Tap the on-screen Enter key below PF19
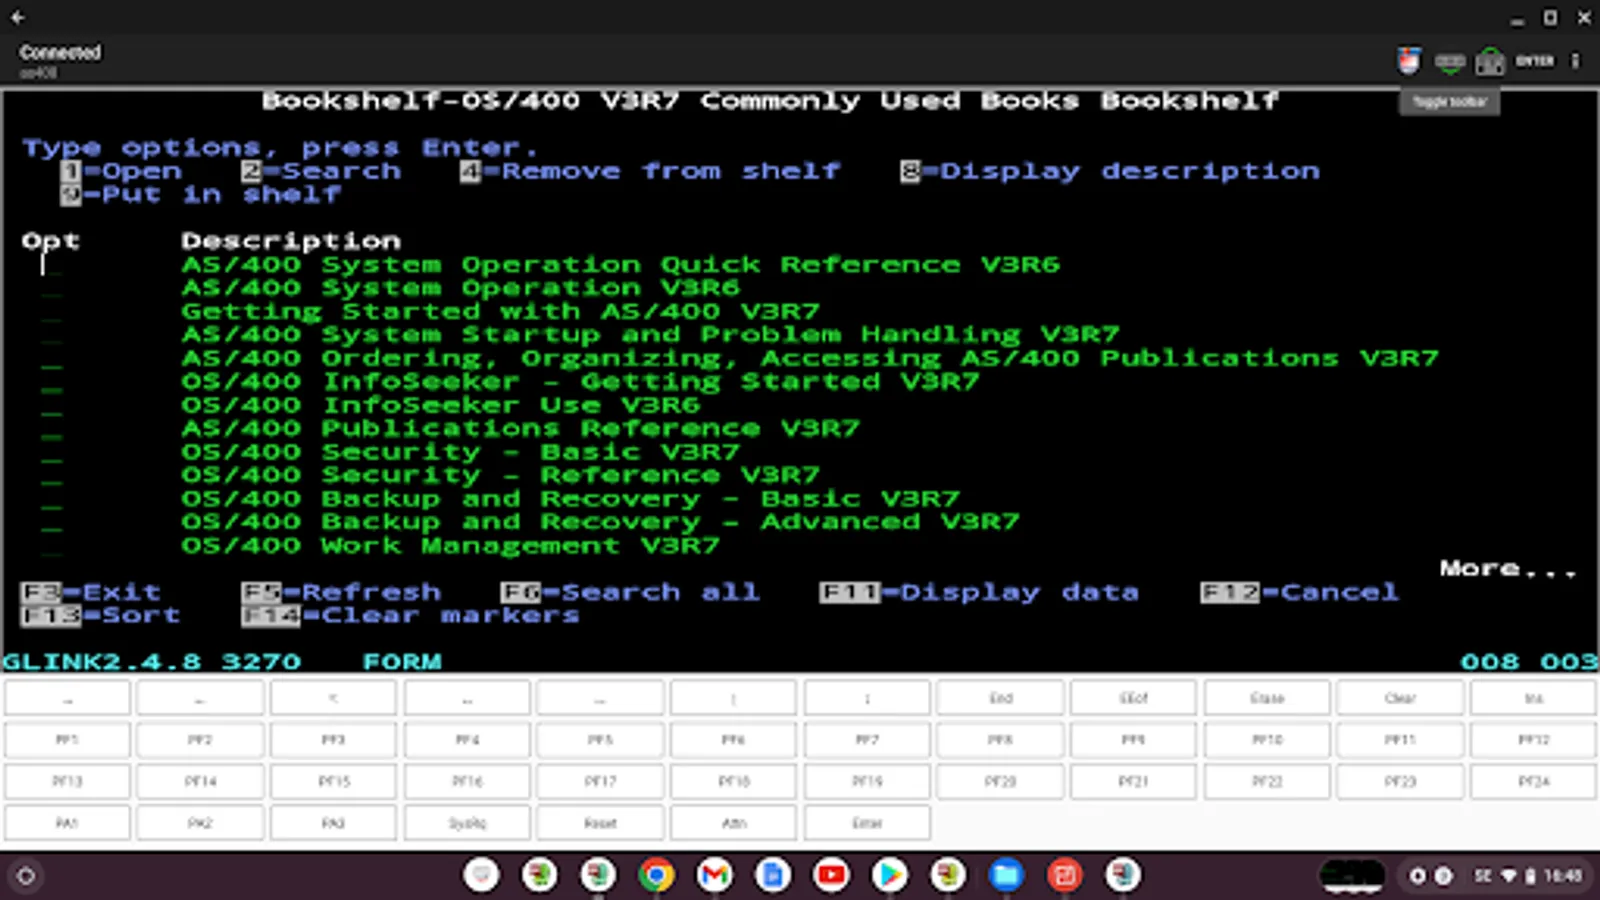1600x900 pixels. coord(867,823)
